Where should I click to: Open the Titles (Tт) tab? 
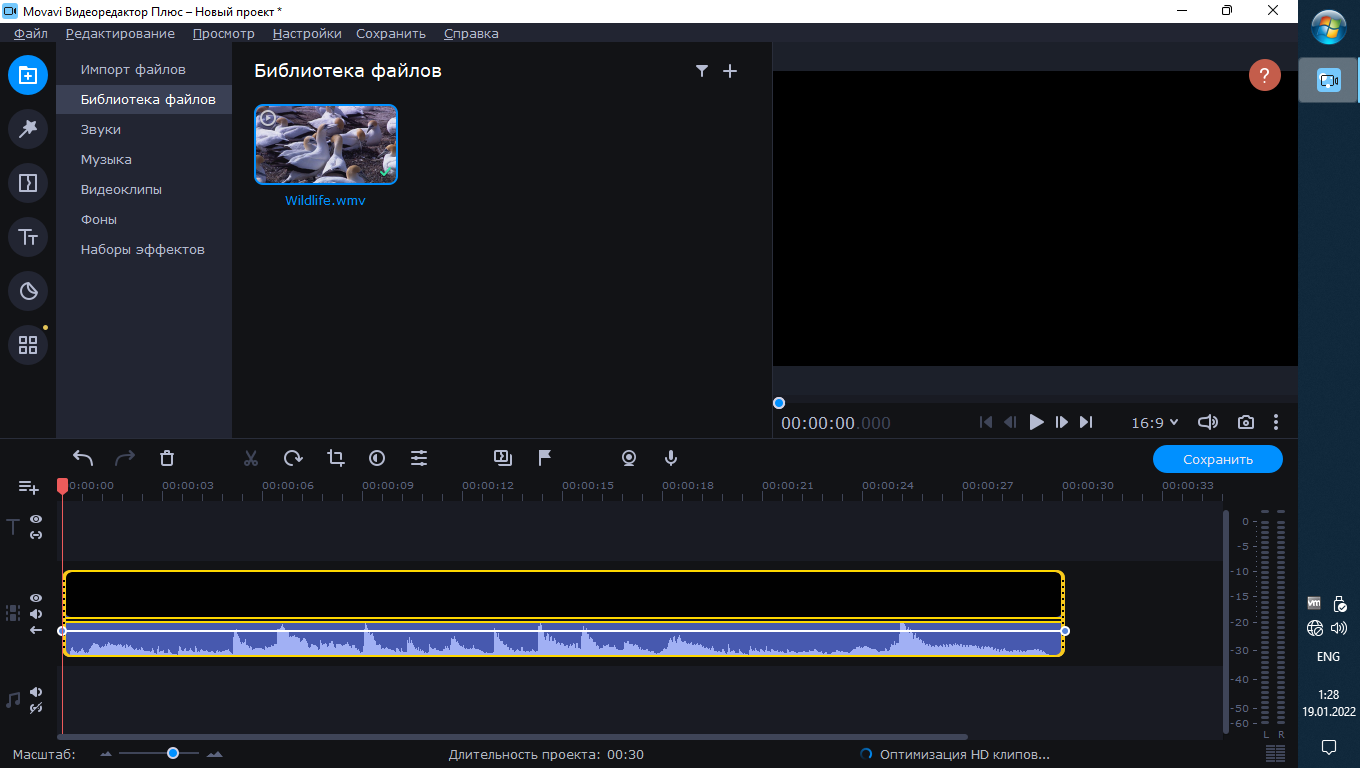tap(28, 237)
